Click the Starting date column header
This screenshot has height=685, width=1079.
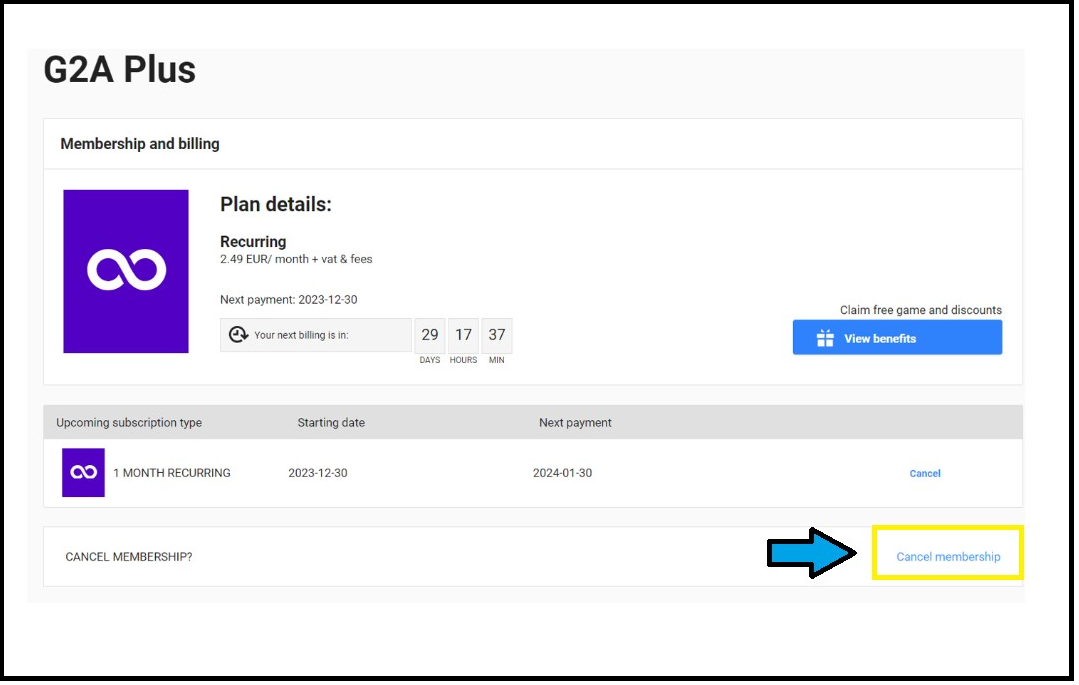pyautogui.click(x=331, y=423)
